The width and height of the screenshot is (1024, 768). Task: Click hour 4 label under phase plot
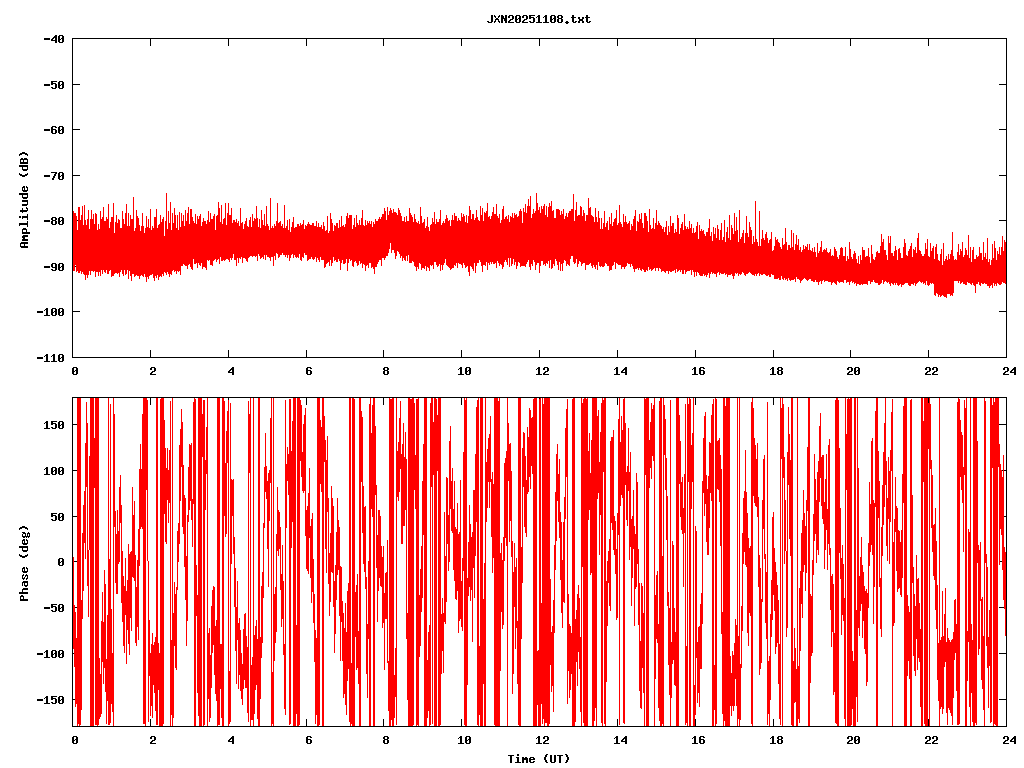(x=230, y=740)
